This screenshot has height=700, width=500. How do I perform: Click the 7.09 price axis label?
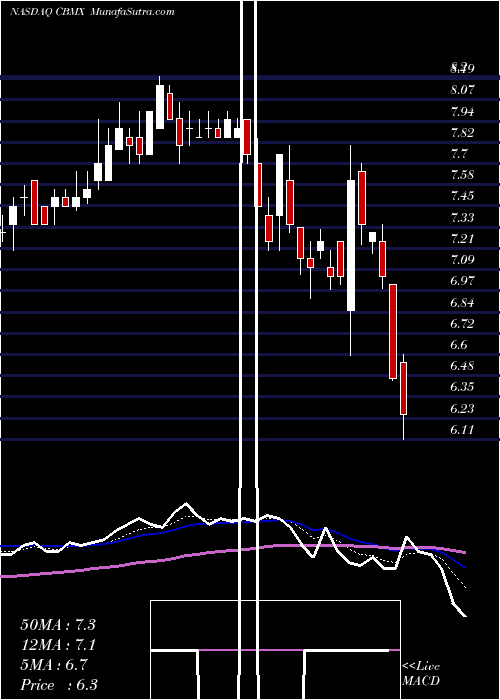462,260
